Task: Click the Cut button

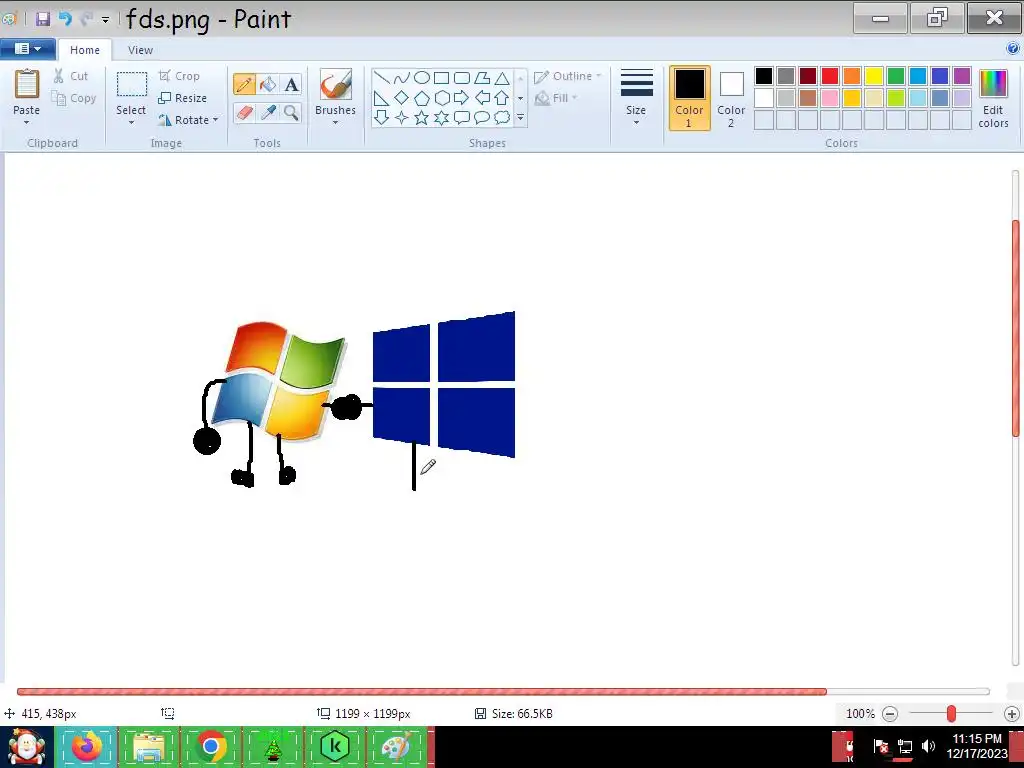Action: tap(71, 76)
